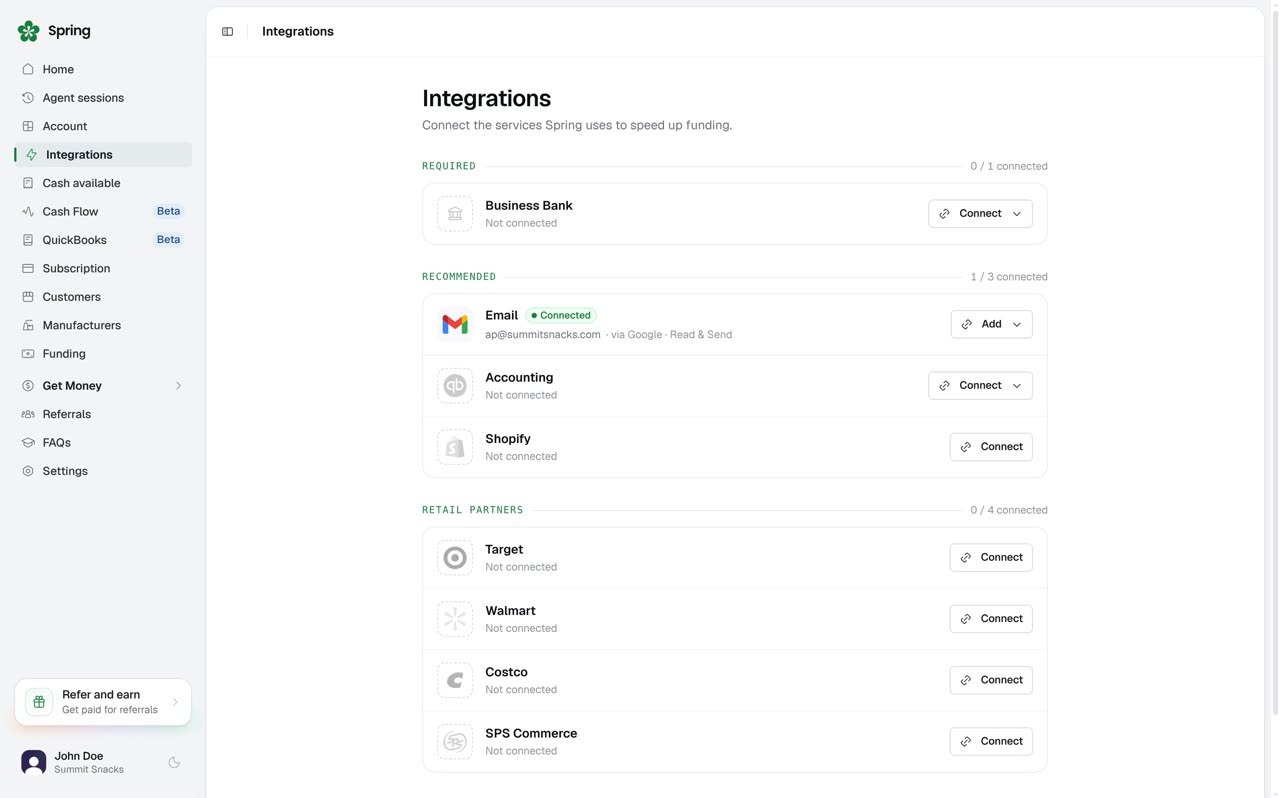Click the Manufacturers factory icon
This screenshot has width=1280, height=798.
(28, 326)
